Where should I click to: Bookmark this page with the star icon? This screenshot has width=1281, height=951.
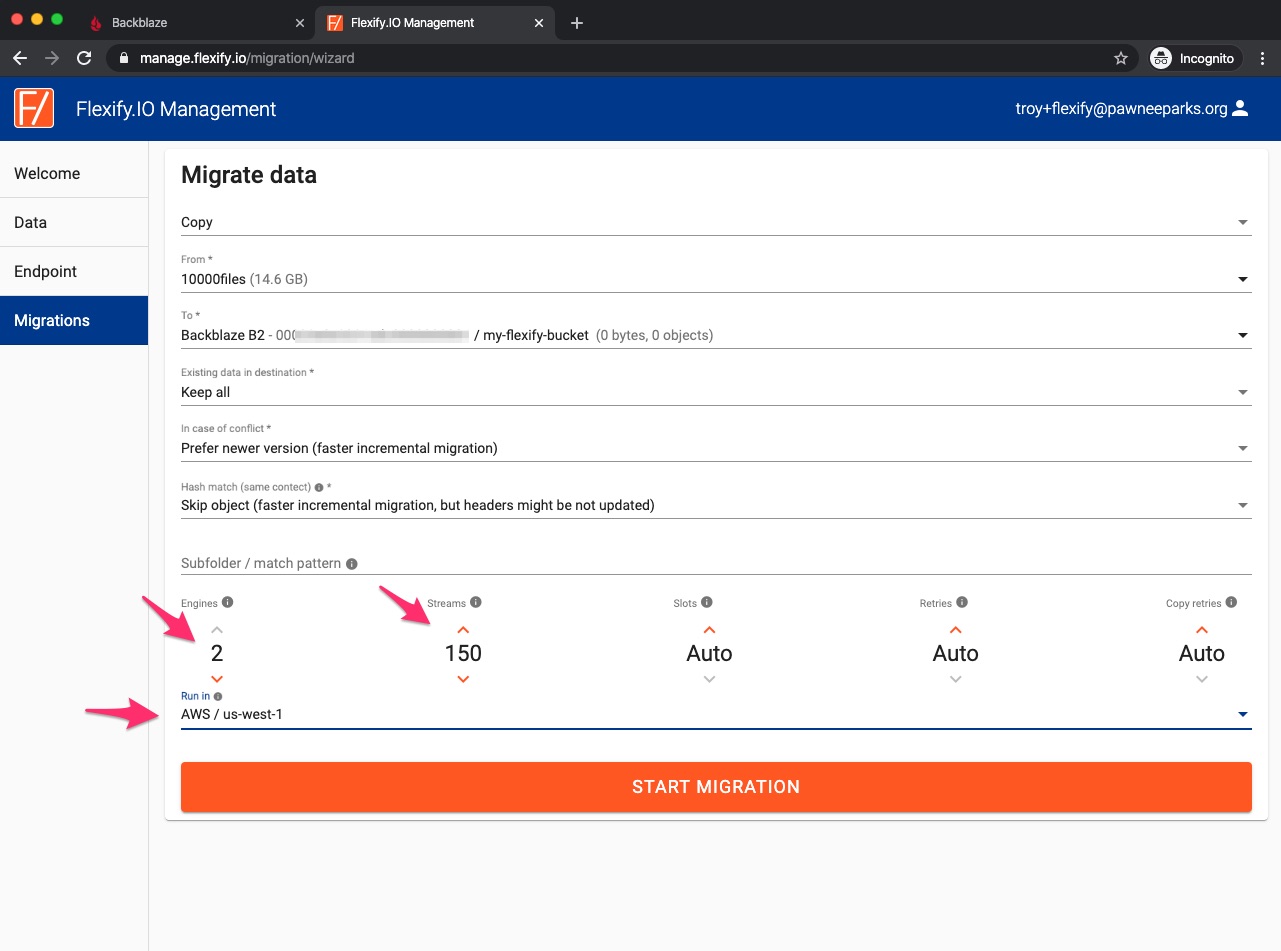tap(1121, 58)
